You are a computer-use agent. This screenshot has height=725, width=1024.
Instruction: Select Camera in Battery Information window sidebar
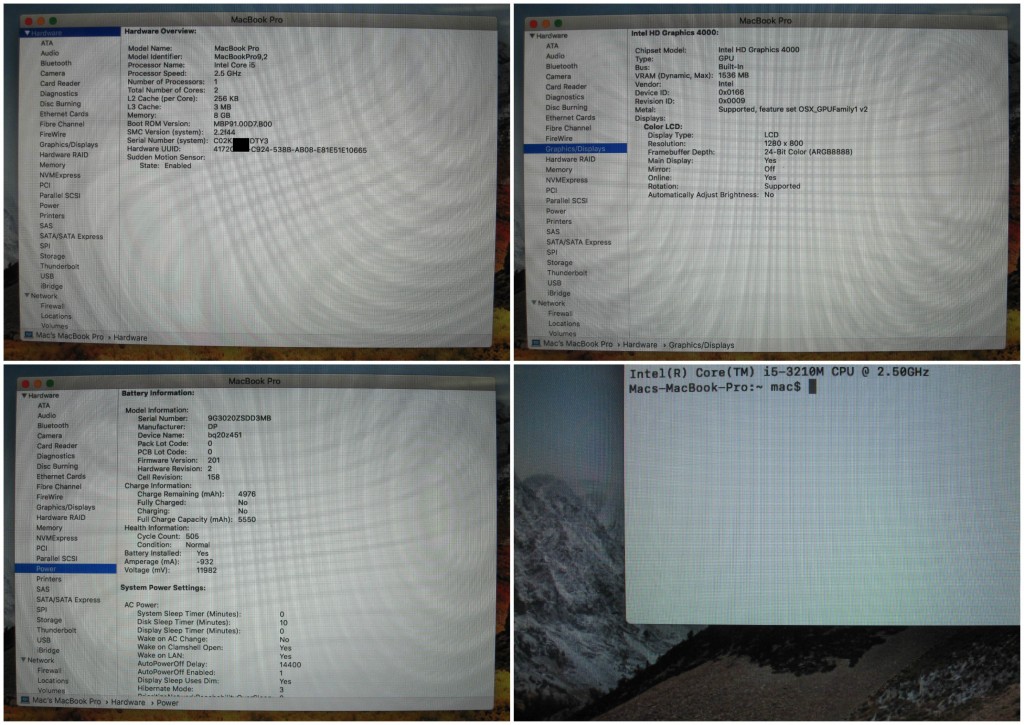coord(49,436)
